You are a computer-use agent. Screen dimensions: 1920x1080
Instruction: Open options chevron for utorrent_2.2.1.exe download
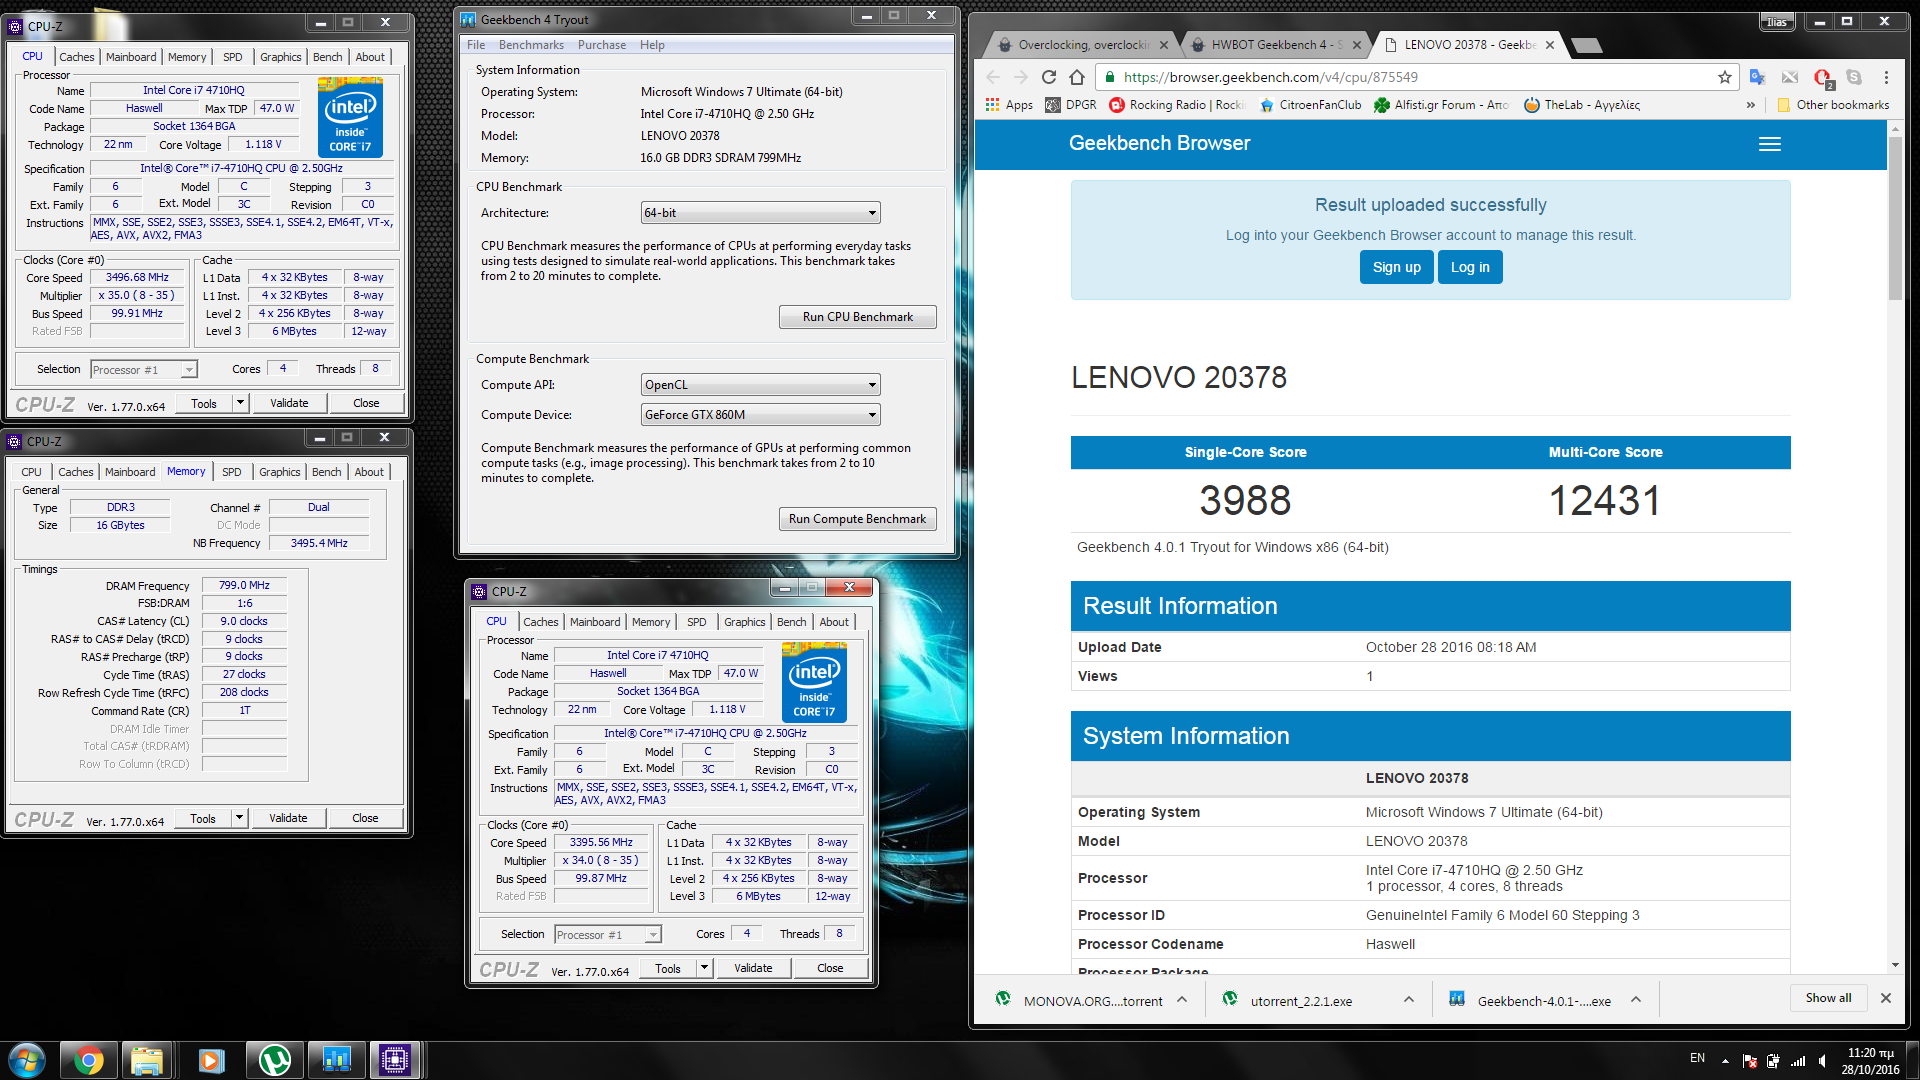(1408, 999)
